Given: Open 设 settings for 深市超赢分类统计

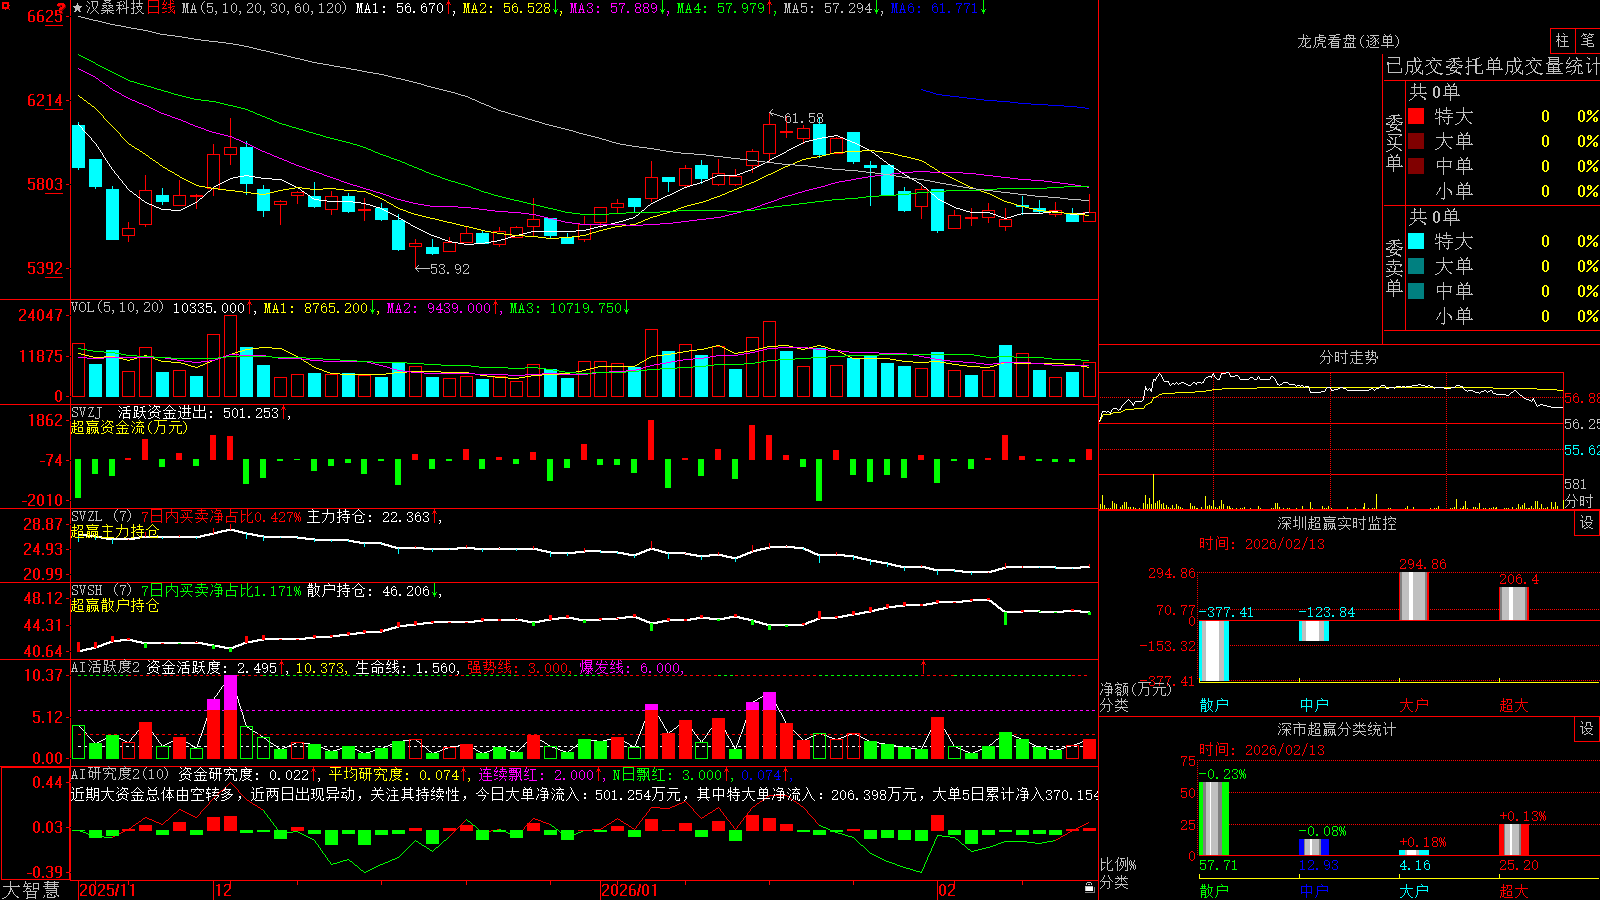Looking at the screenshot, I should [1587, 729].
